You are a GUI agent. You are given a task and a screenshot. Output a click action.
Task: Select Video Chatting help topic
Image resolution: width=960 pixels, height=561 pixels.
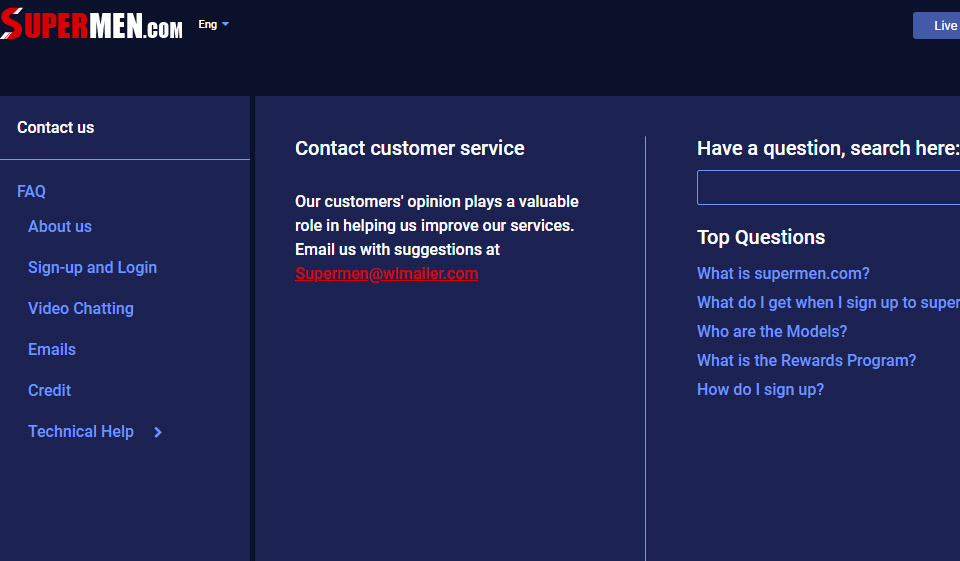(x=81, y=308)
